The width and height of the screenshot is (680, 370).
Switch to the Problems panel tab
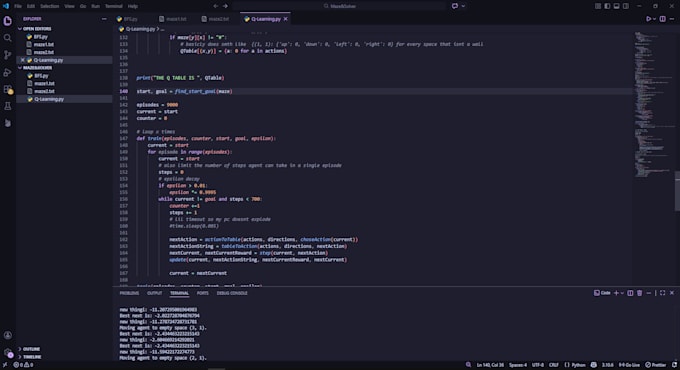click(129, 293)
